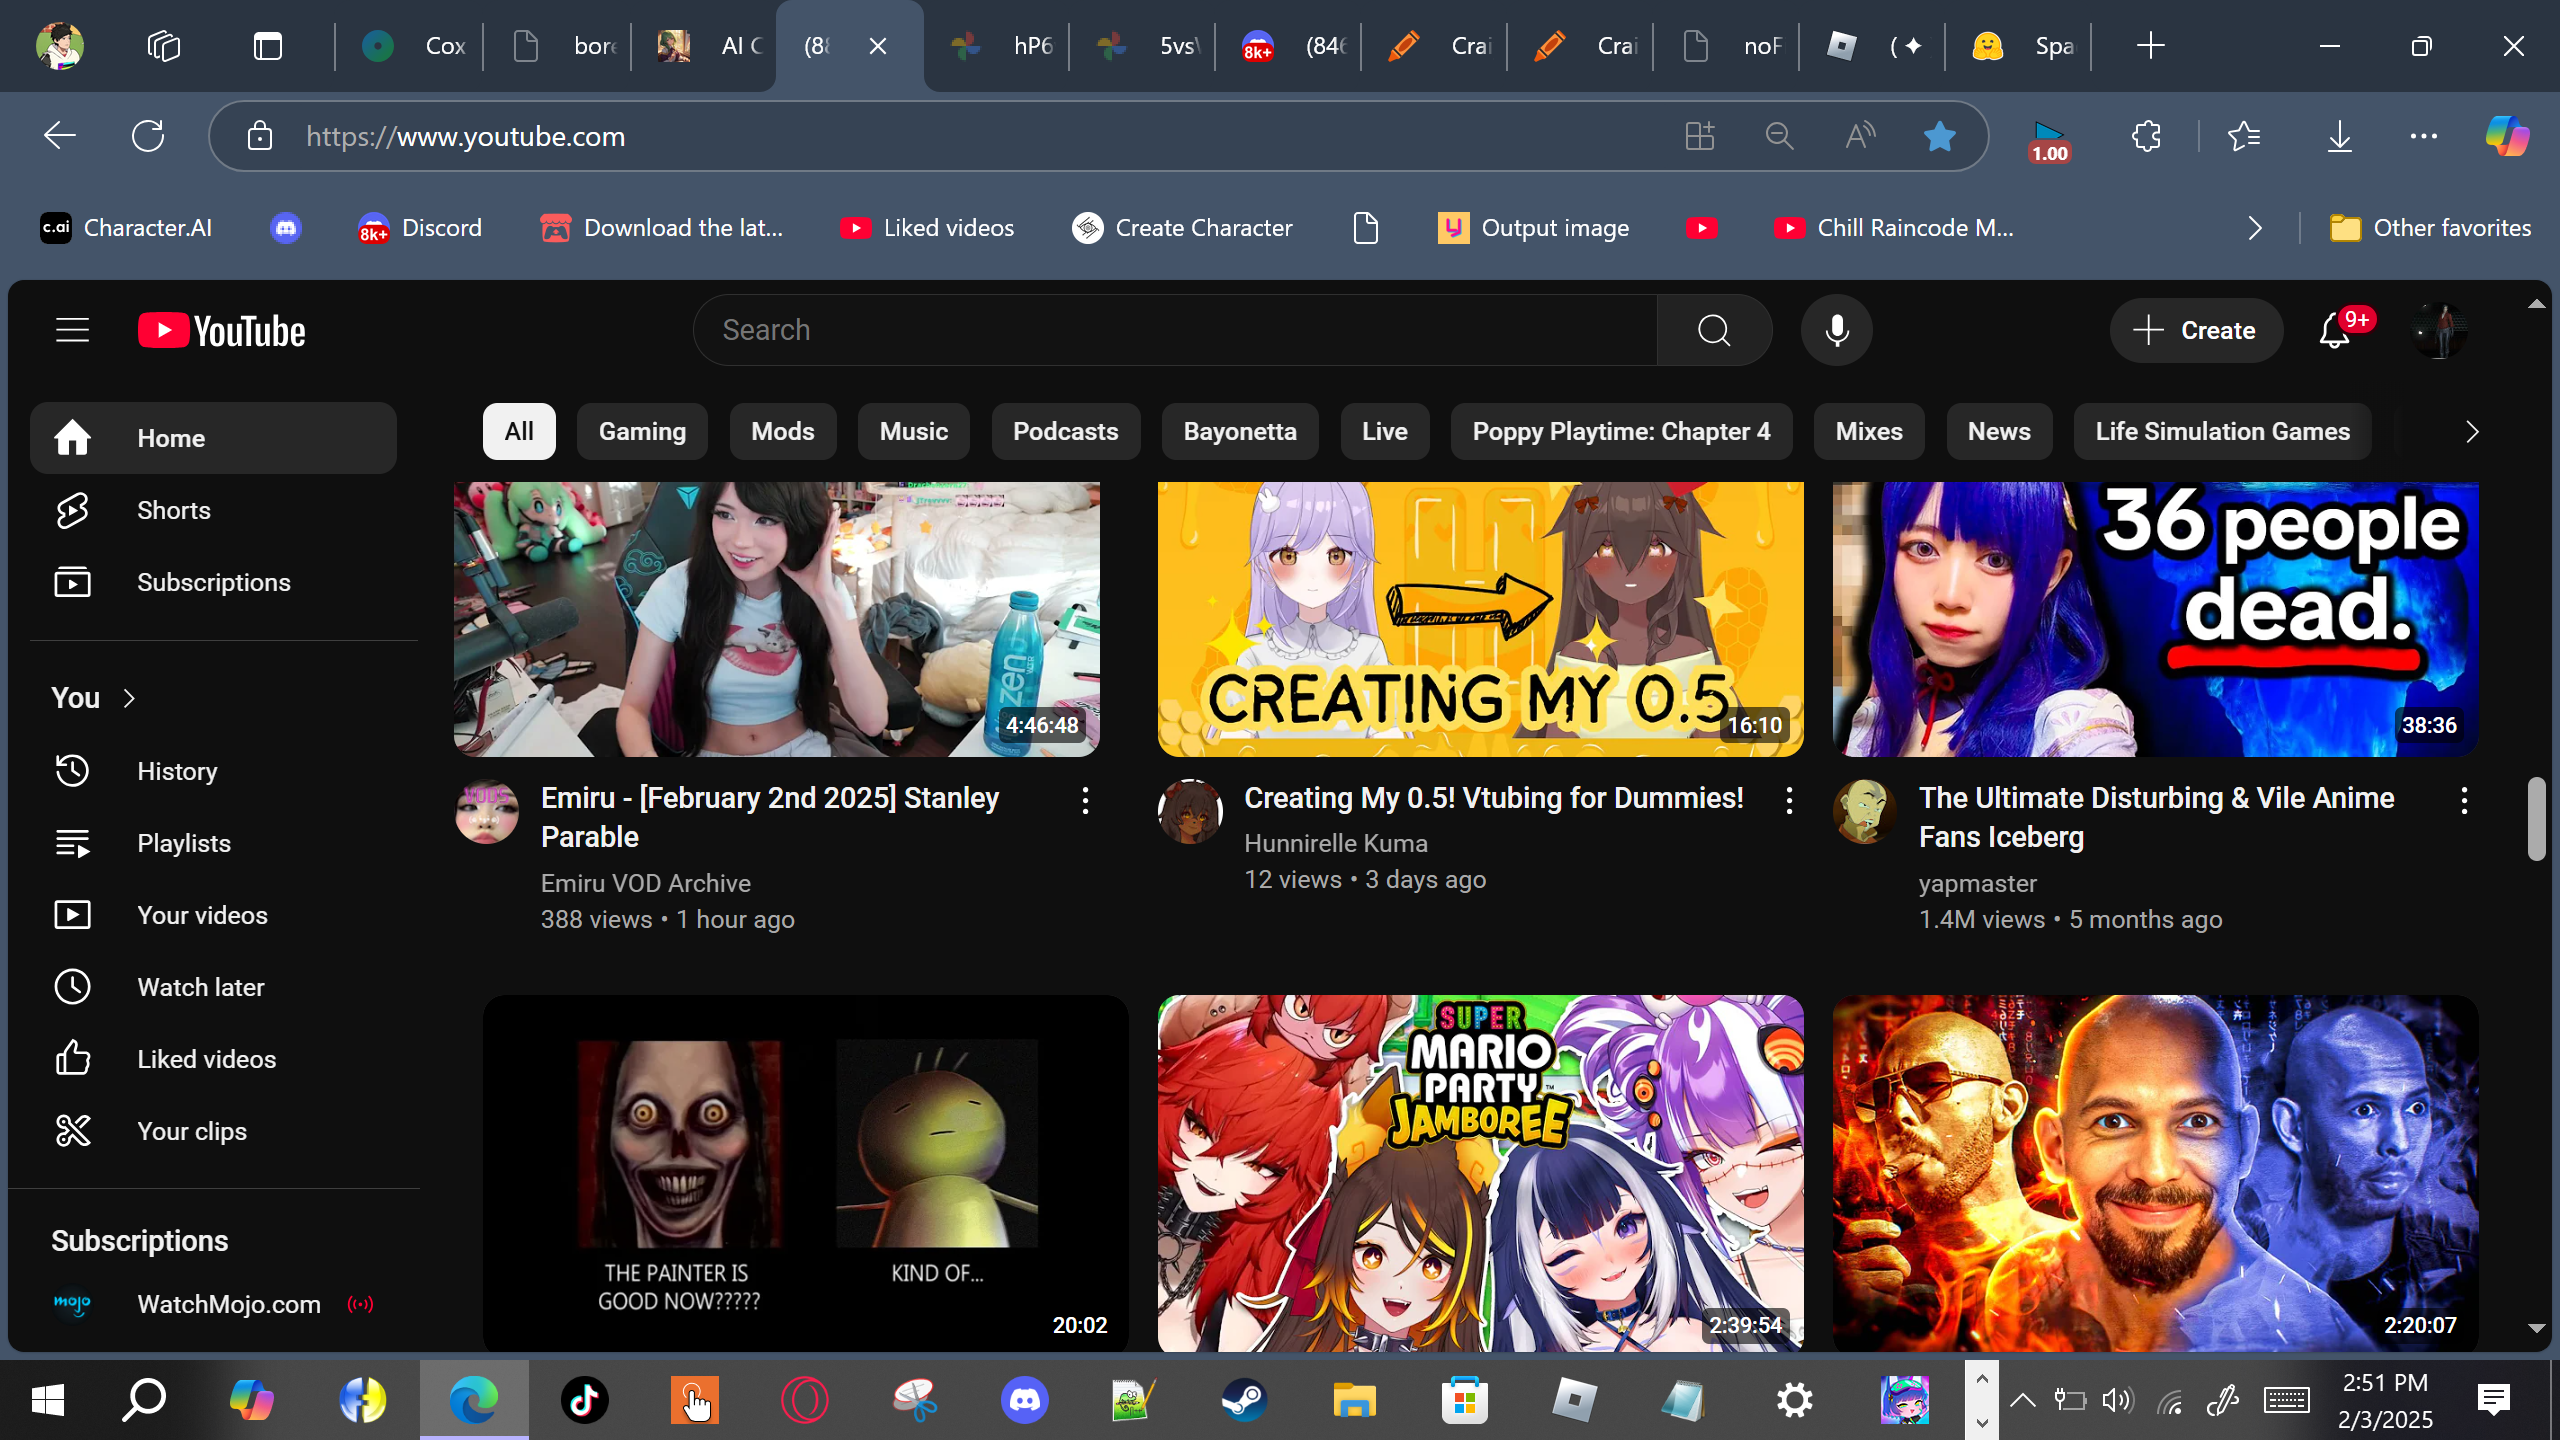This screenshot has height=1440, width=2560.
Task: Click the YouTube page vertical scrollbar thumb
Action: pyautogui.click(x=2536, y=818)
